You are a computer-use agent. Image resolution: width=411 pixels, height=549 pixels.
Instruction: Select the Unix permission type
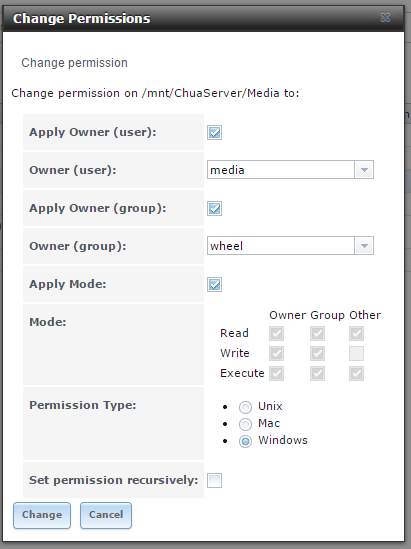(245, 407)
